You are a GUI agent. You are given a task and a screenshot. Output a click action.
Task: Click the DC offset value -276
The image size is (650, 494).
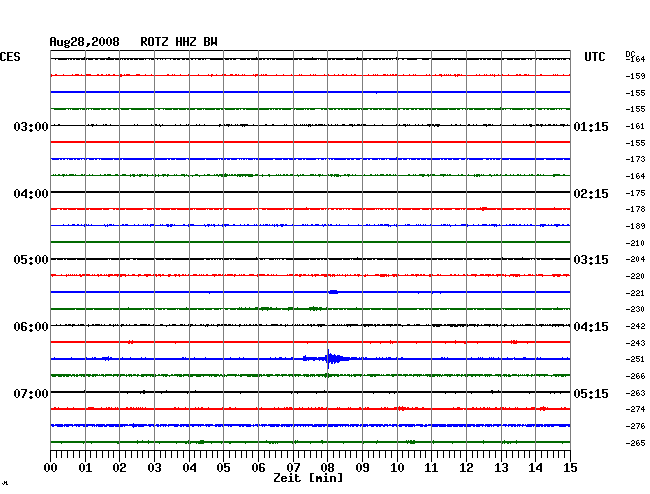pos(635,426)
